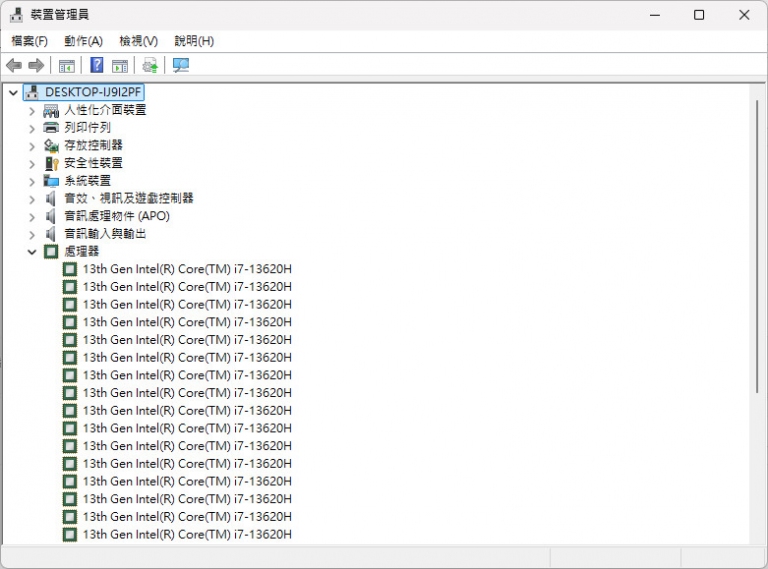Open help via the blue question mark icon
Screen dimensions: 768x569
[x=97, y=65]
